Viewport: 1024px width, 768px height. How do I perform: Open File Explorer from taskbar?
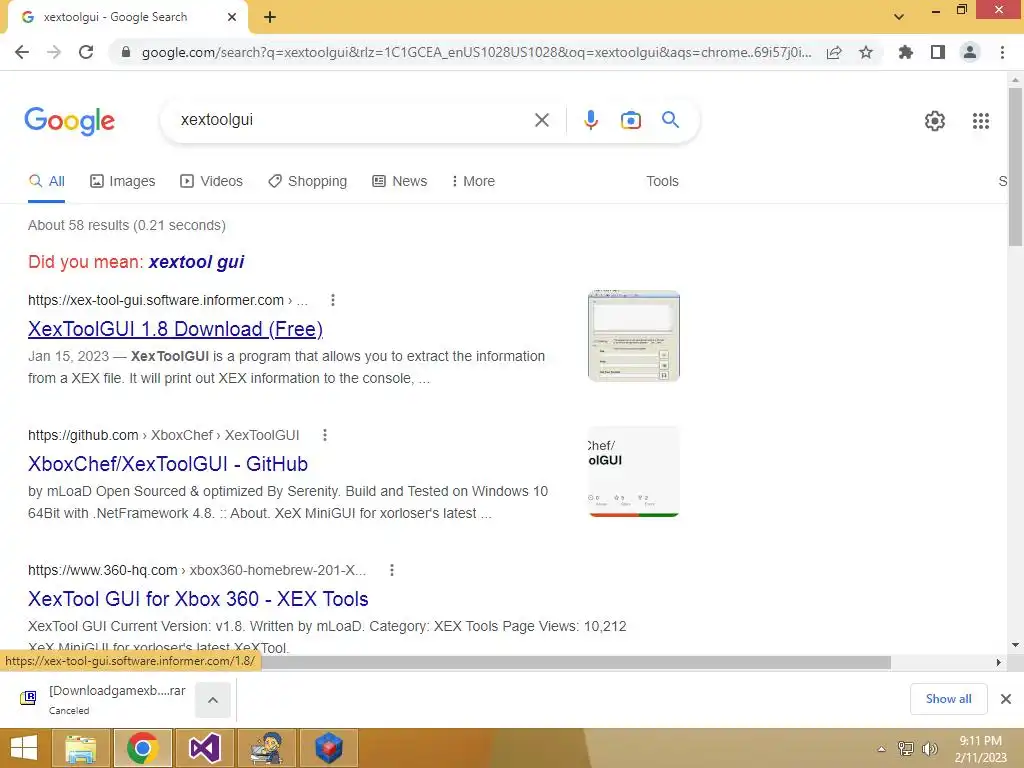point(81,749)
